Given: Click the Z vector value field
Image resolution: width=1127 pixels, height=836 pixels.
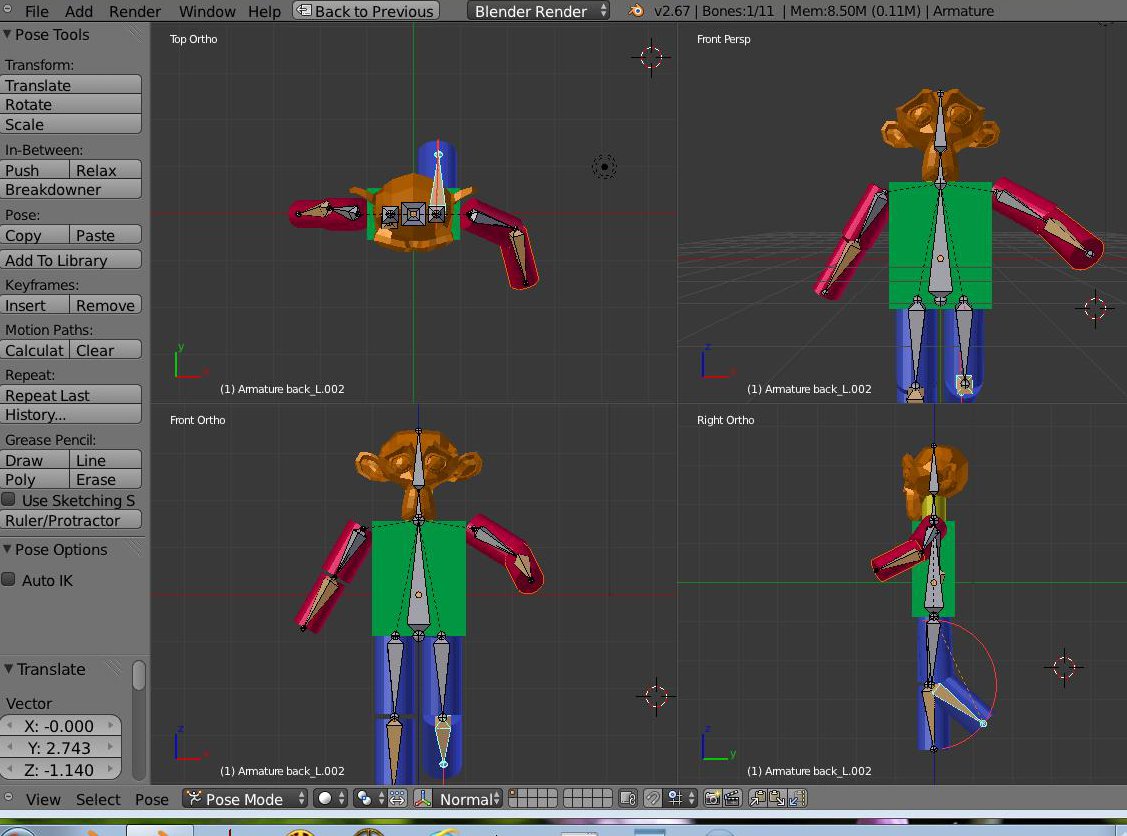Looking at the screenshot, I should tap(60, 769).
